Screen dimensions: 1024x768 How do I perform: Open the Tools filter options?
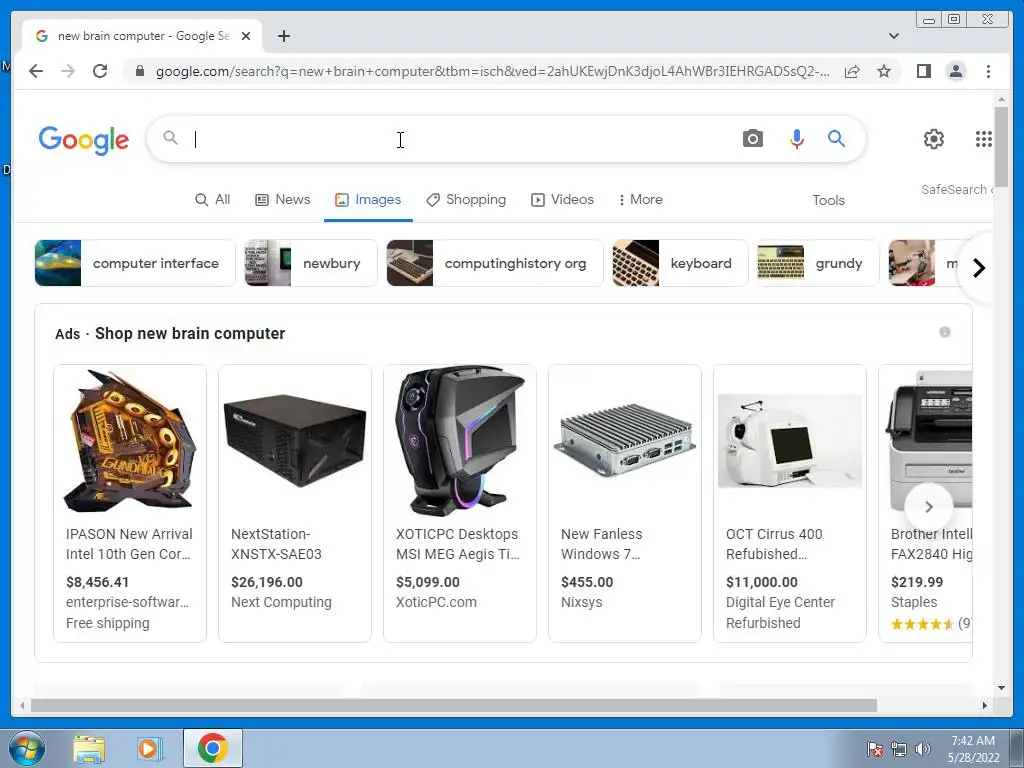point(828,200)
